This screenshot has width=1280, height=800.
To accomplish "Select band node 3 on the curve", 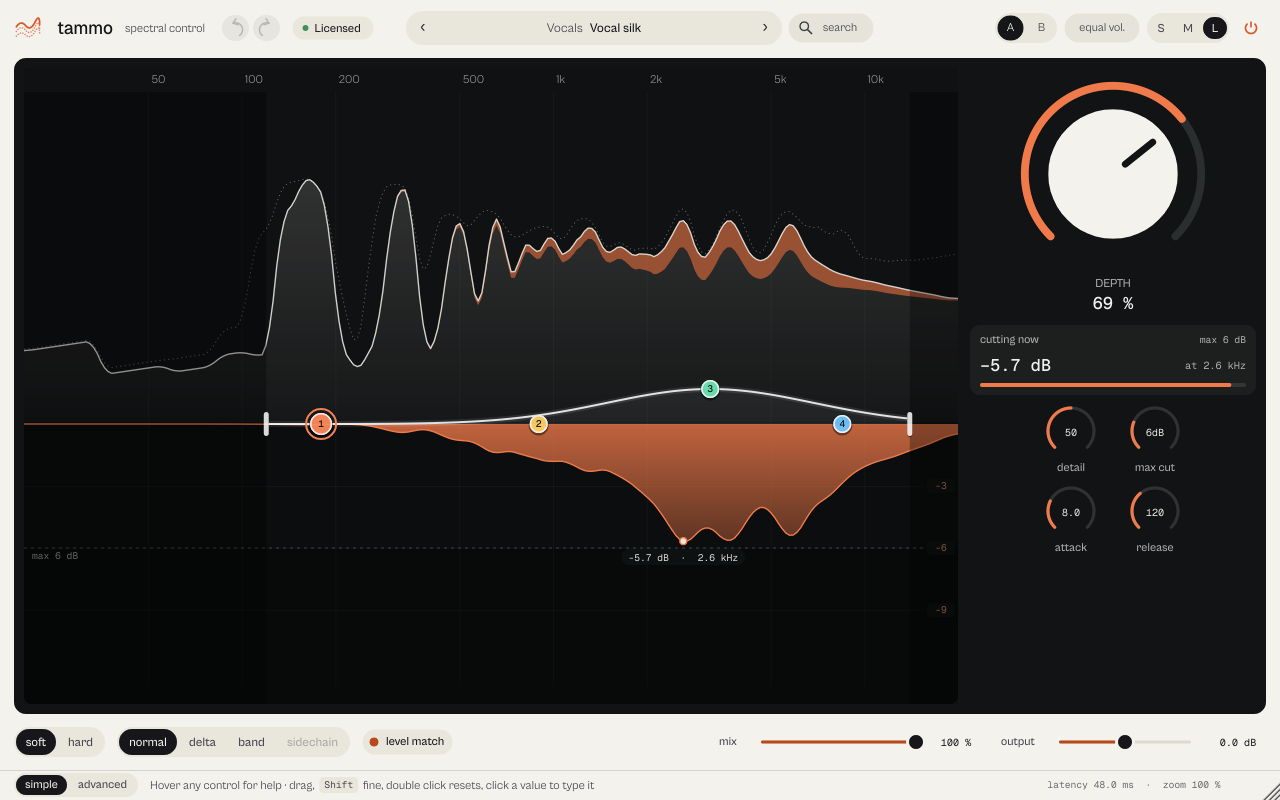I will tap(710, 389).
